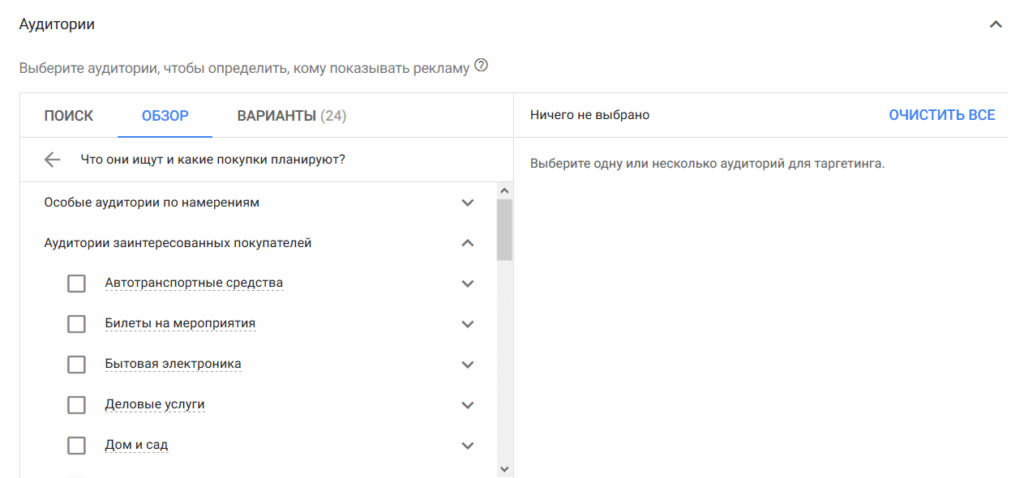This screenshot has height=478, width=1024.
Task: Tick the Деловые услуги checkbox
Action: (76, 405)
